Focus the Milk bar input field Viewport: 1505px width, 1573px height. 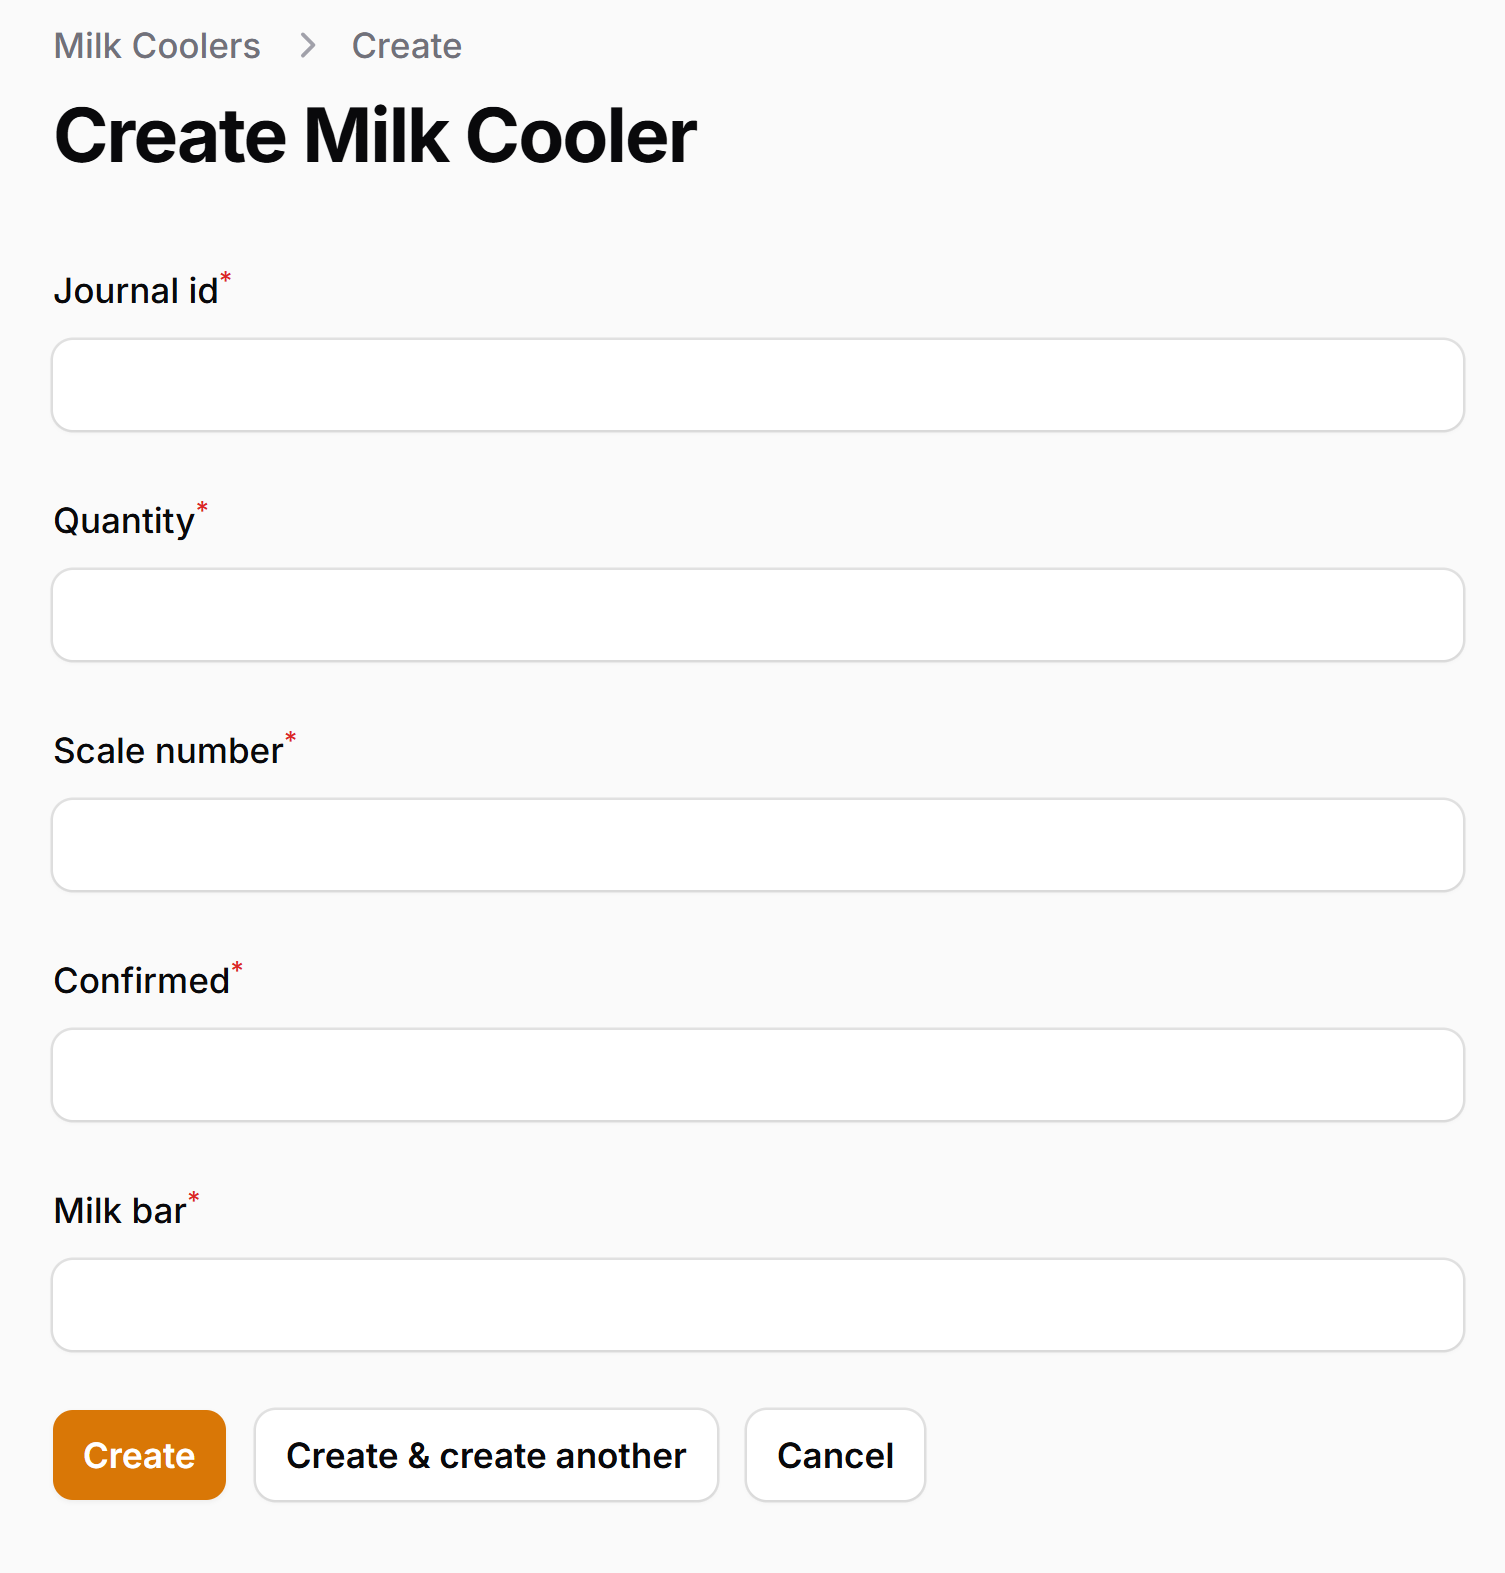(x=757, y=1305)
